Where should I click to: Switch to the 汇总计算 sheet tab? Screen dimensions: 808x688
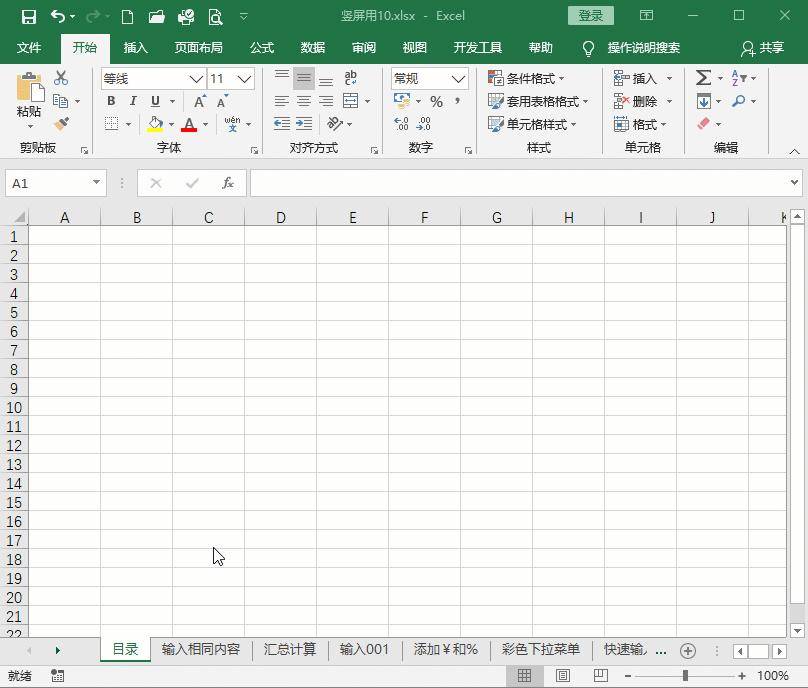(x=290, y=649)
